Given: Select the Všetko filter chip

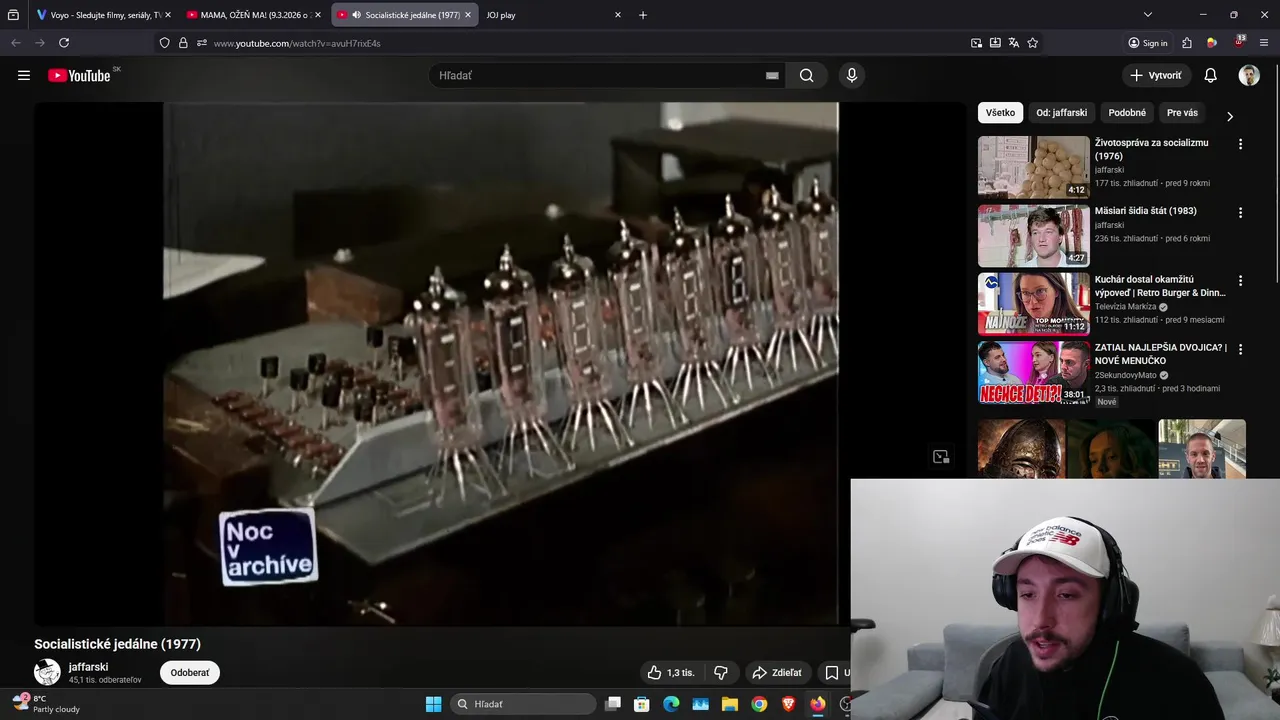Looking at the screenshot, I should [1000, 113].
